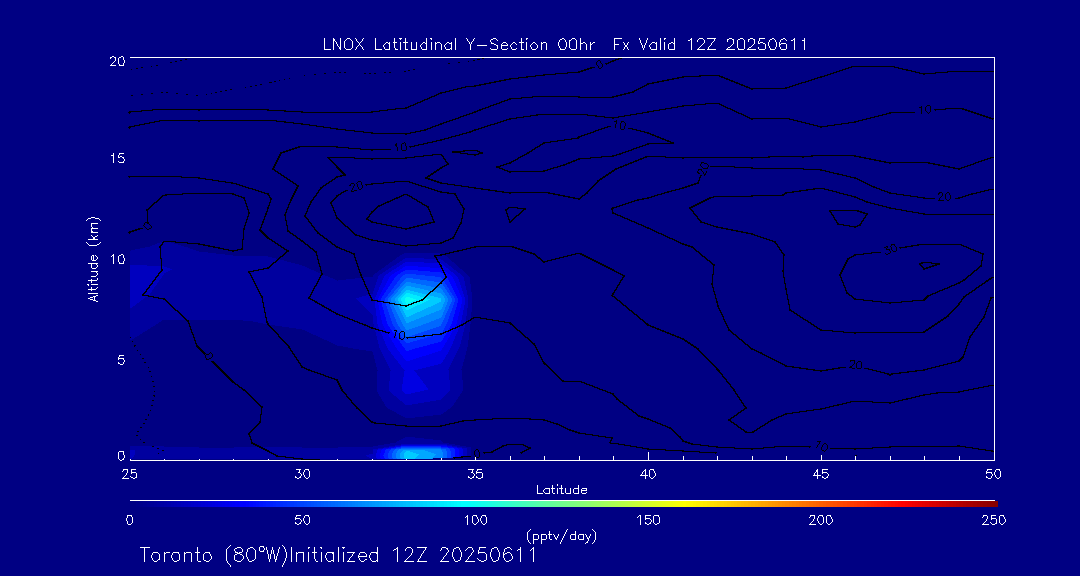The width and height of the screenshot is (1080, 576).
Task: Click altitude axis tick label "20"
Action: point(116,61)
